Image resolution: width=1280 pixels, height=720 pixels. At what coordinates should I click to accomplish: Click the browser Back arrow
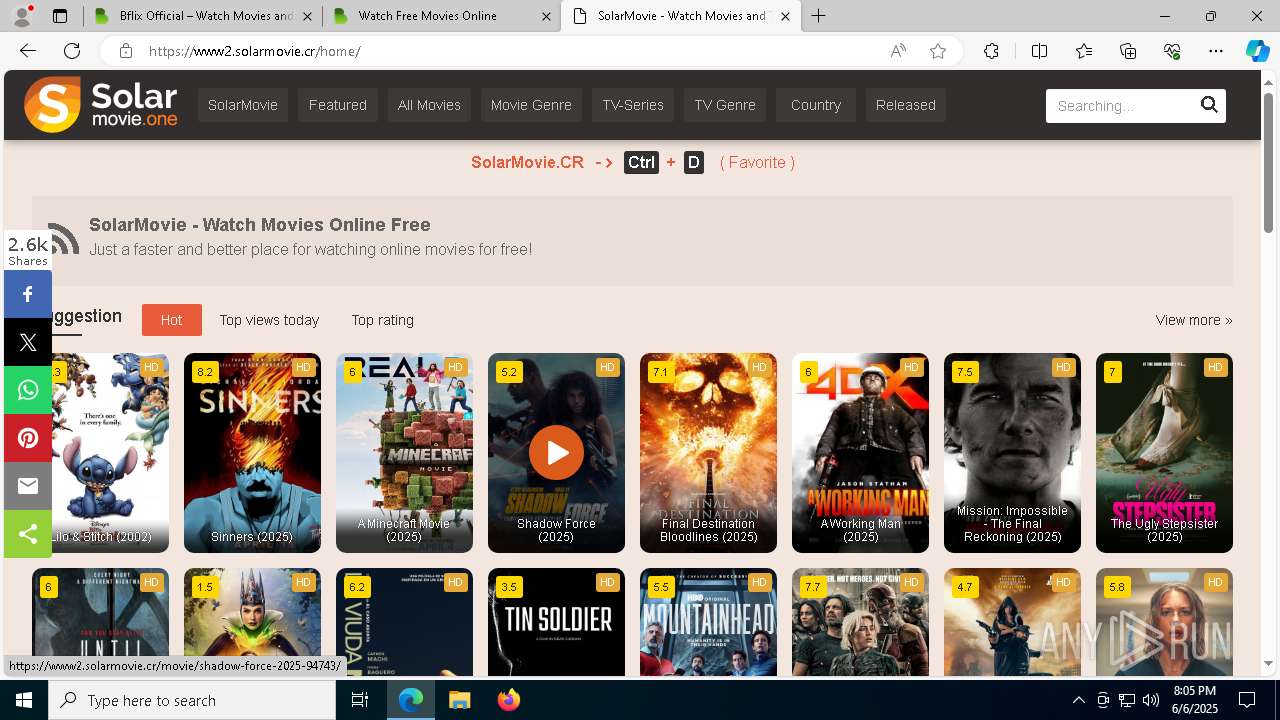coord(27,51)
